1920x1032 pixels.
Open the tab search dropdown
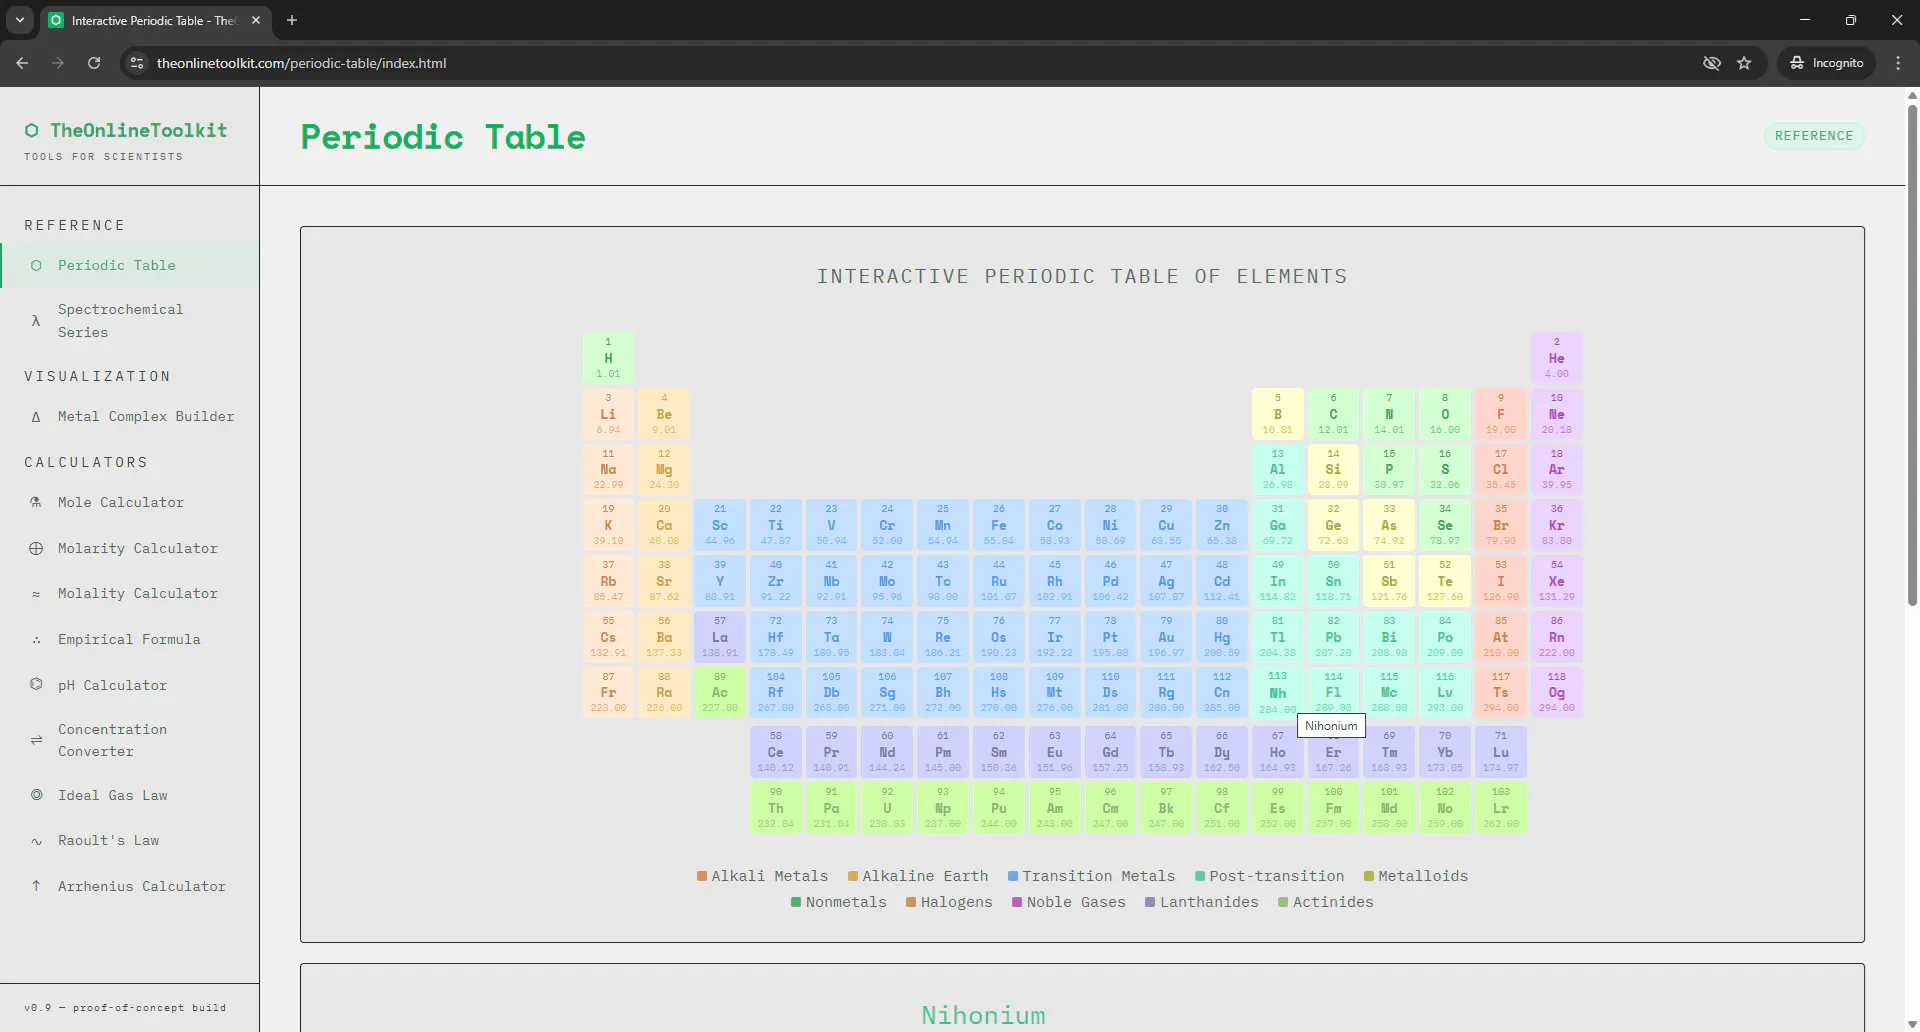coord(19,20)
